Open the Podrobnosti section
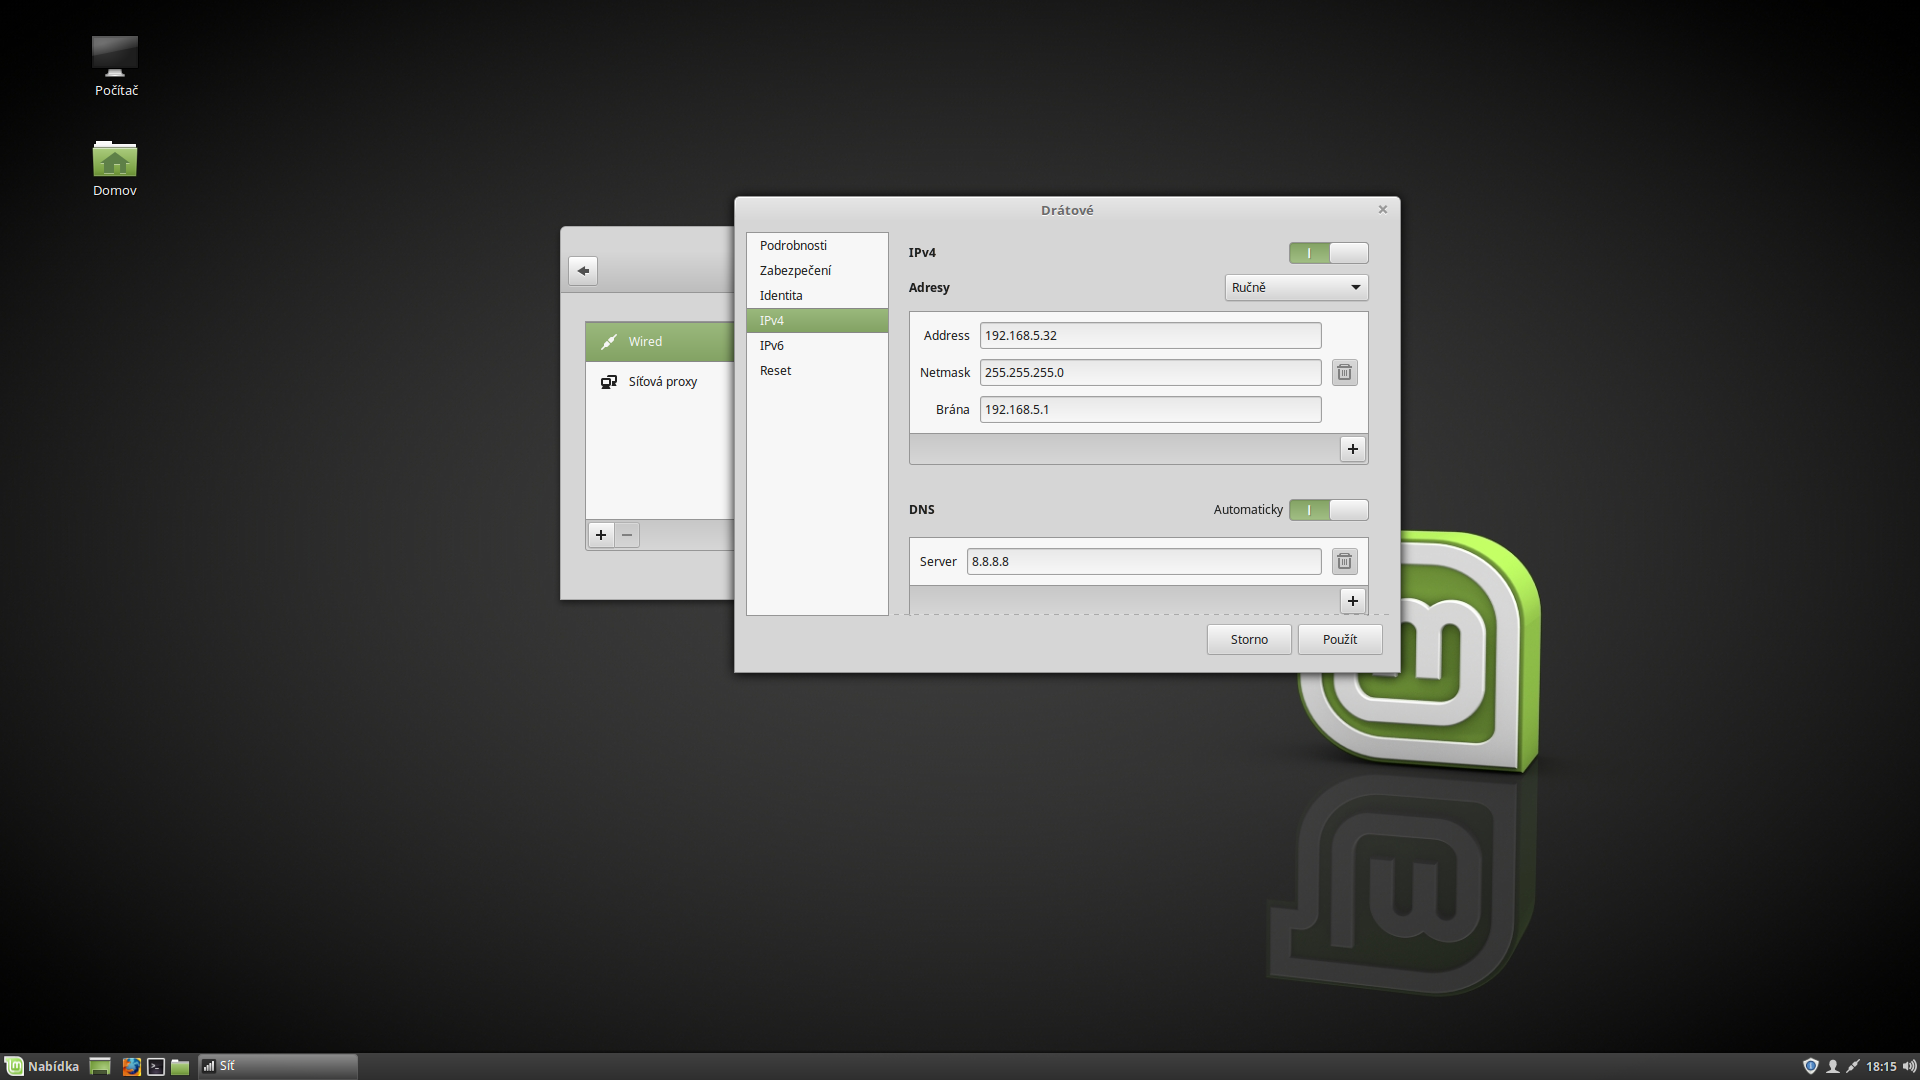1920x1080 pixels. tap(793, 246)
